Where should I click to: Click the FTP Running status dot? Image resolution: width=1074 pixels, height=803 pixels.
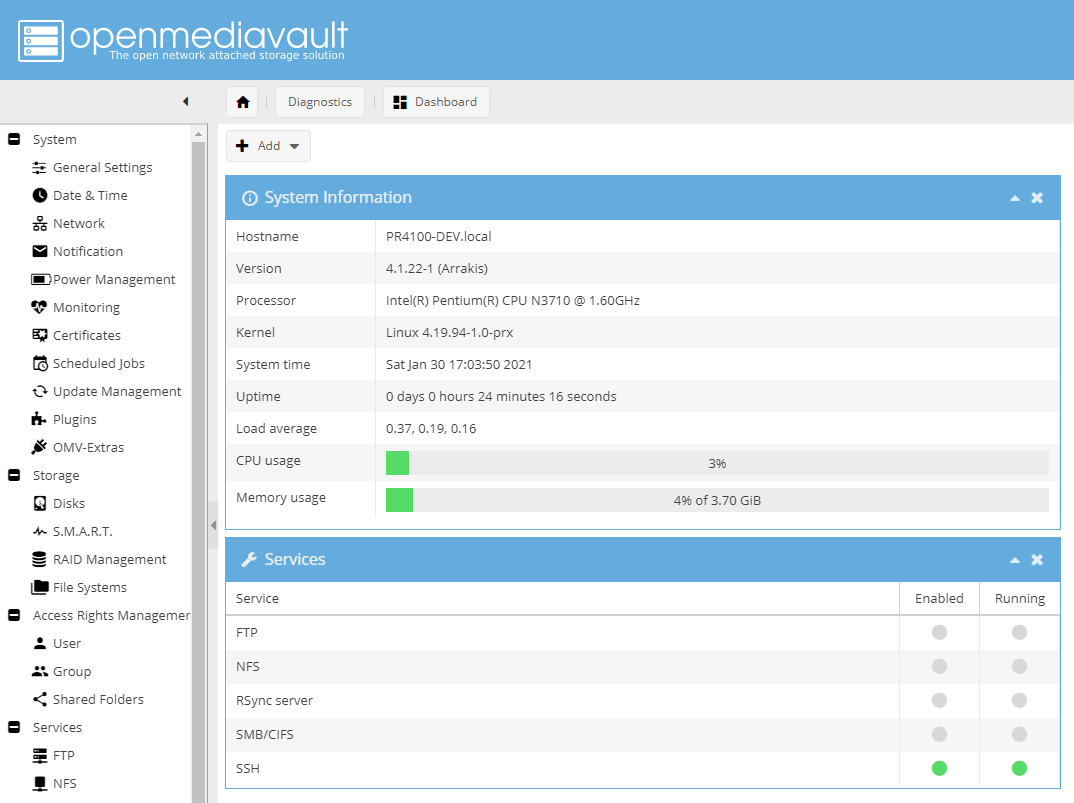(1018, 632)
